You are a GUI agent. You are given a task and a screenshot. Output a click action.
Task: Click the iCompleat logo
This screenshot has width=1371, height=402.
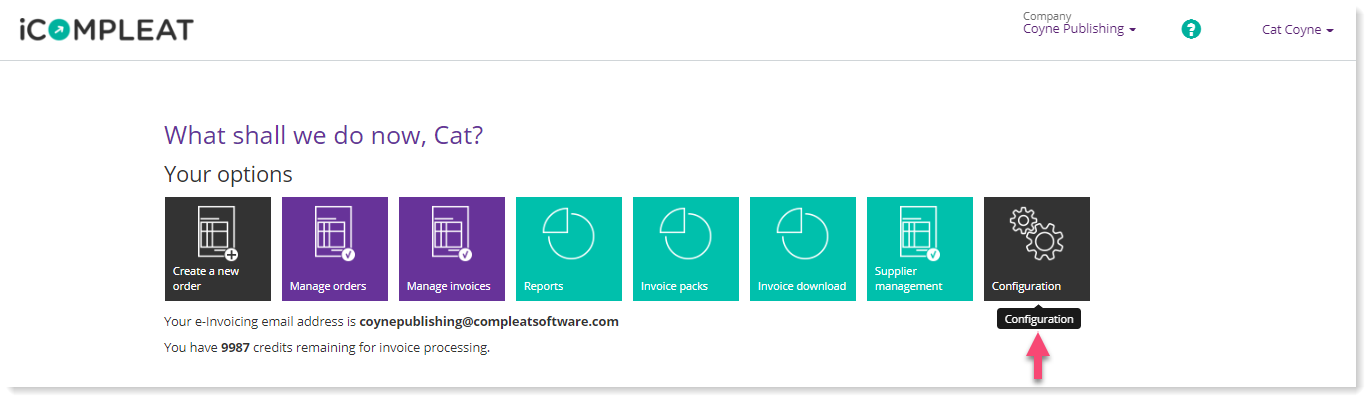point(105,30)
